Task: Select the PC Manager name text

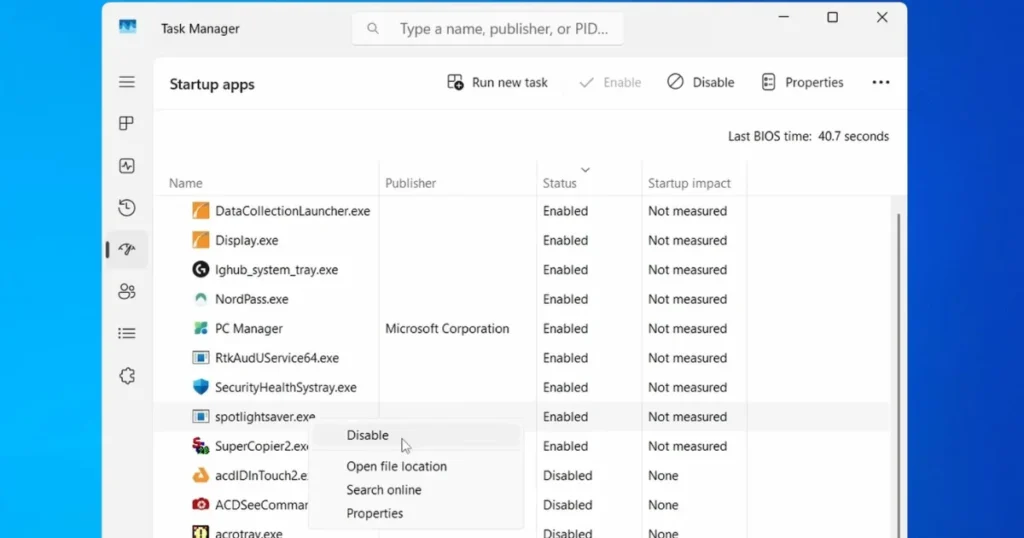Action: tap(249, 328)
